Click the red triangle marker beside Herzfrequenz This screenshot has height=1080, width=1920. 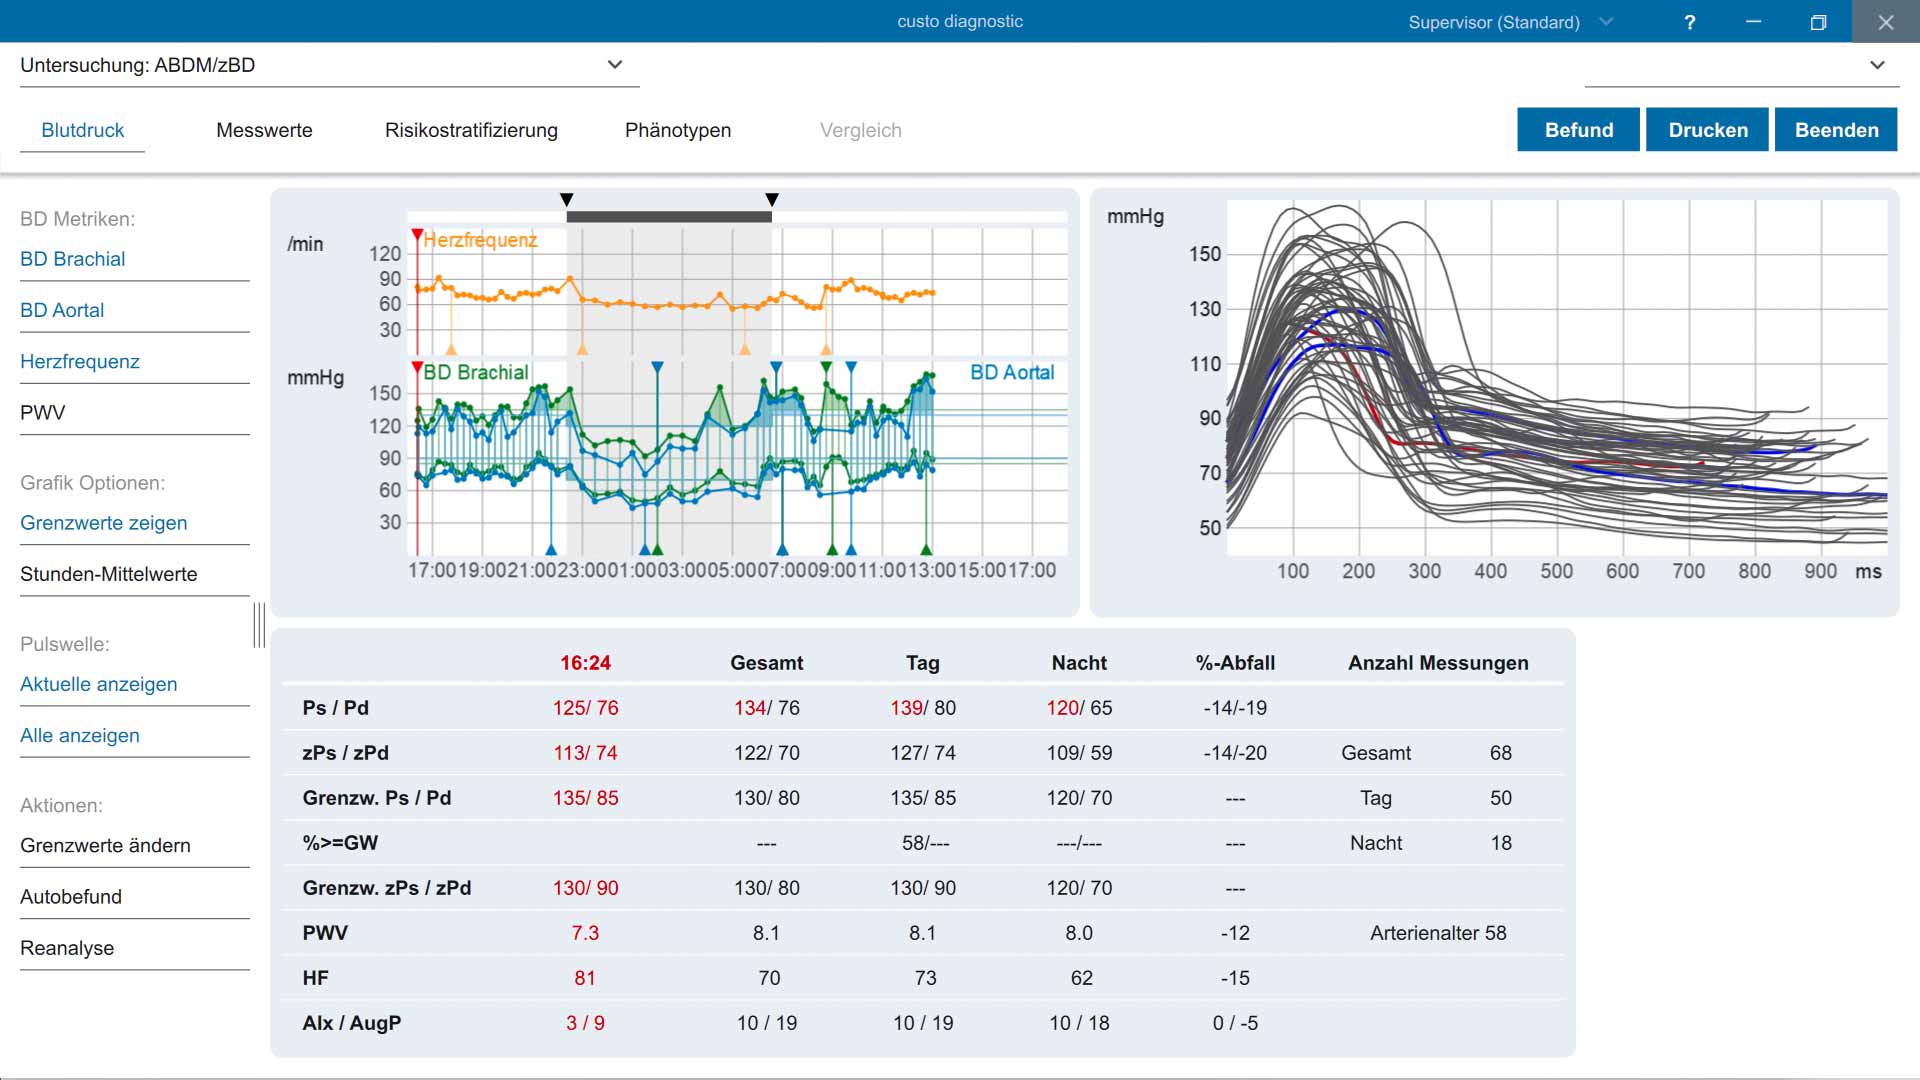pyautogui.click(x=417, y=235)
